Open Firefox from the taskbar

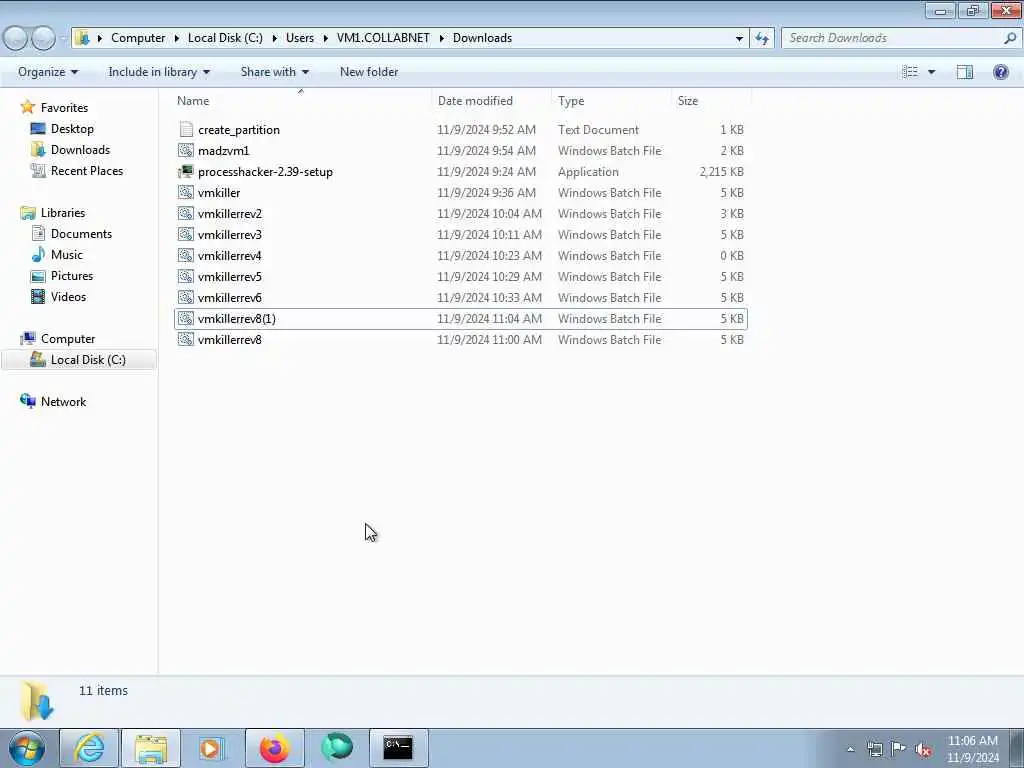click(x=274, y=748)
